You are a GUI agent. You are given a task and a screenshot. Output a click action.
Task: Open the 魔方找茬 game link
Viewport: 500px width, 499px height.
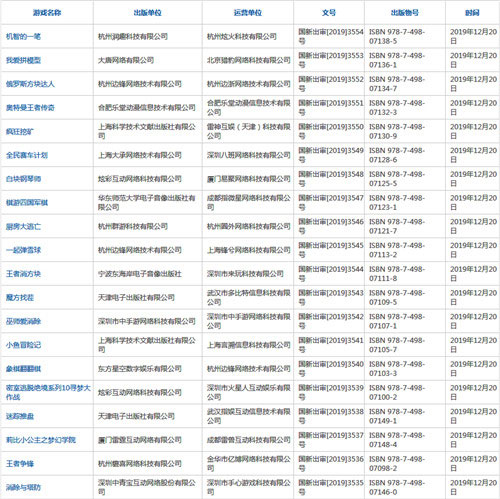pyautogui.click(x=20, y=297)
